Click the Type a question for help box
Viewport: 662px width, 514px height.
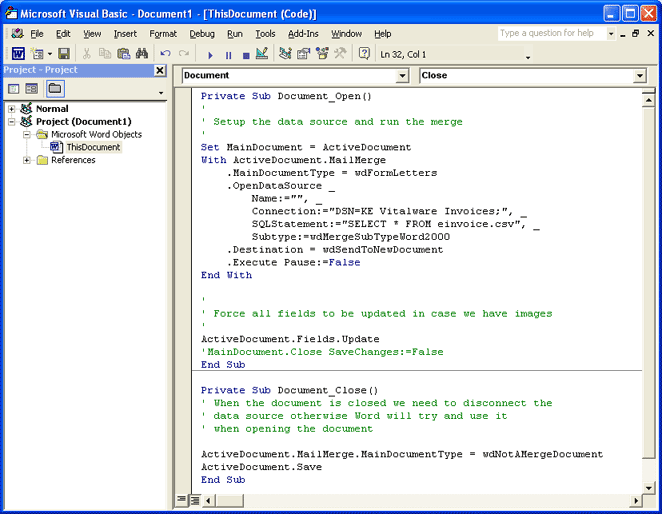coord(552,33)
